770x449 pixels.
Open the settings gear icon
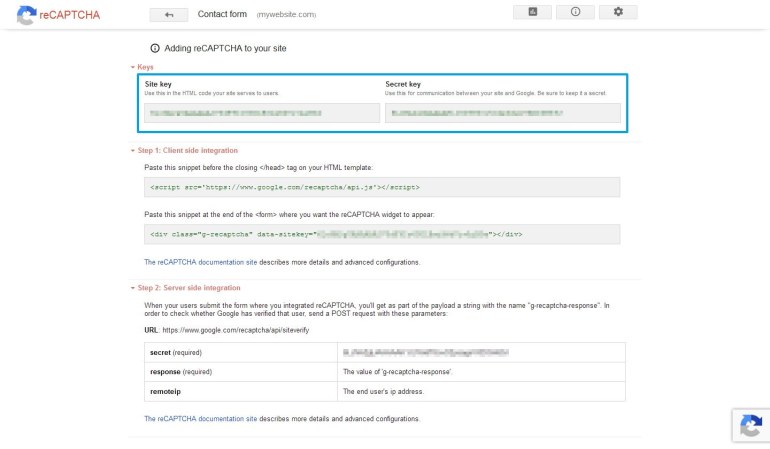[618, 12]
